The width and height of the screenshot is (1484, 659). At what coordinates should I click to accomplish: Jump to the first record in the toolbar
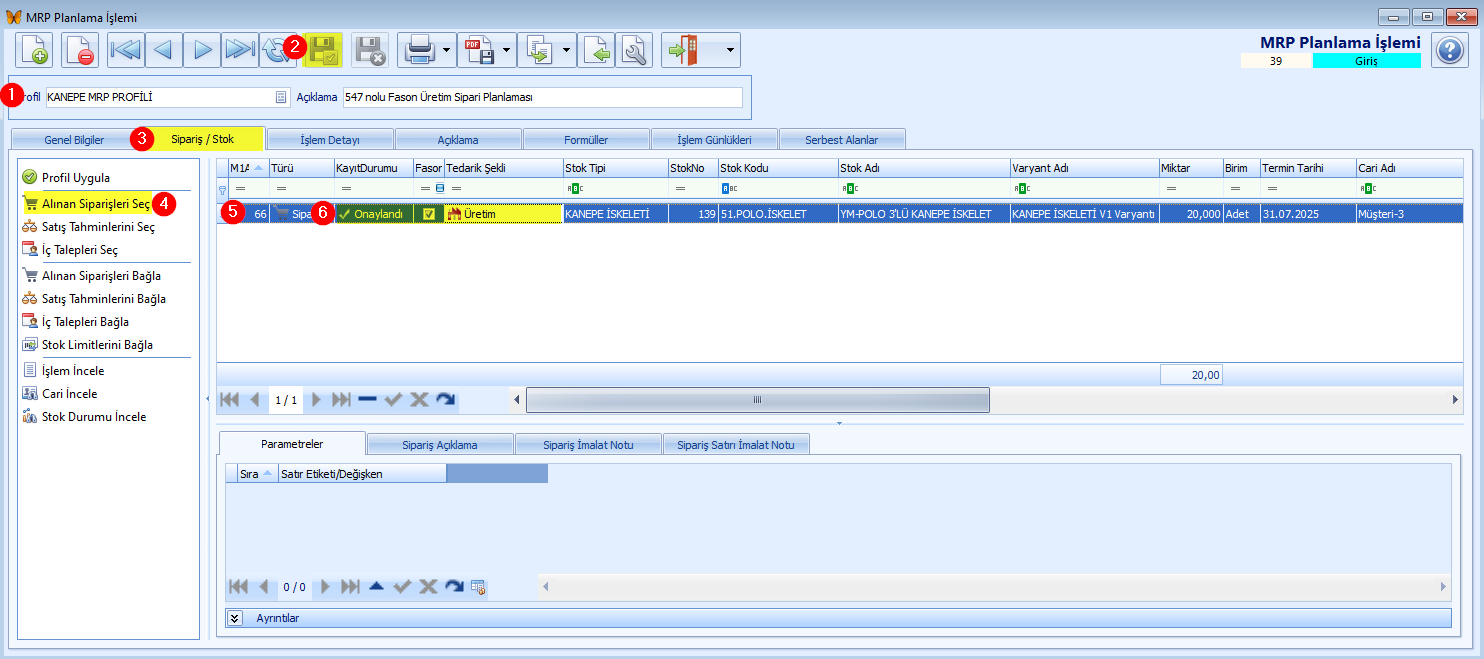coord(126,49)
